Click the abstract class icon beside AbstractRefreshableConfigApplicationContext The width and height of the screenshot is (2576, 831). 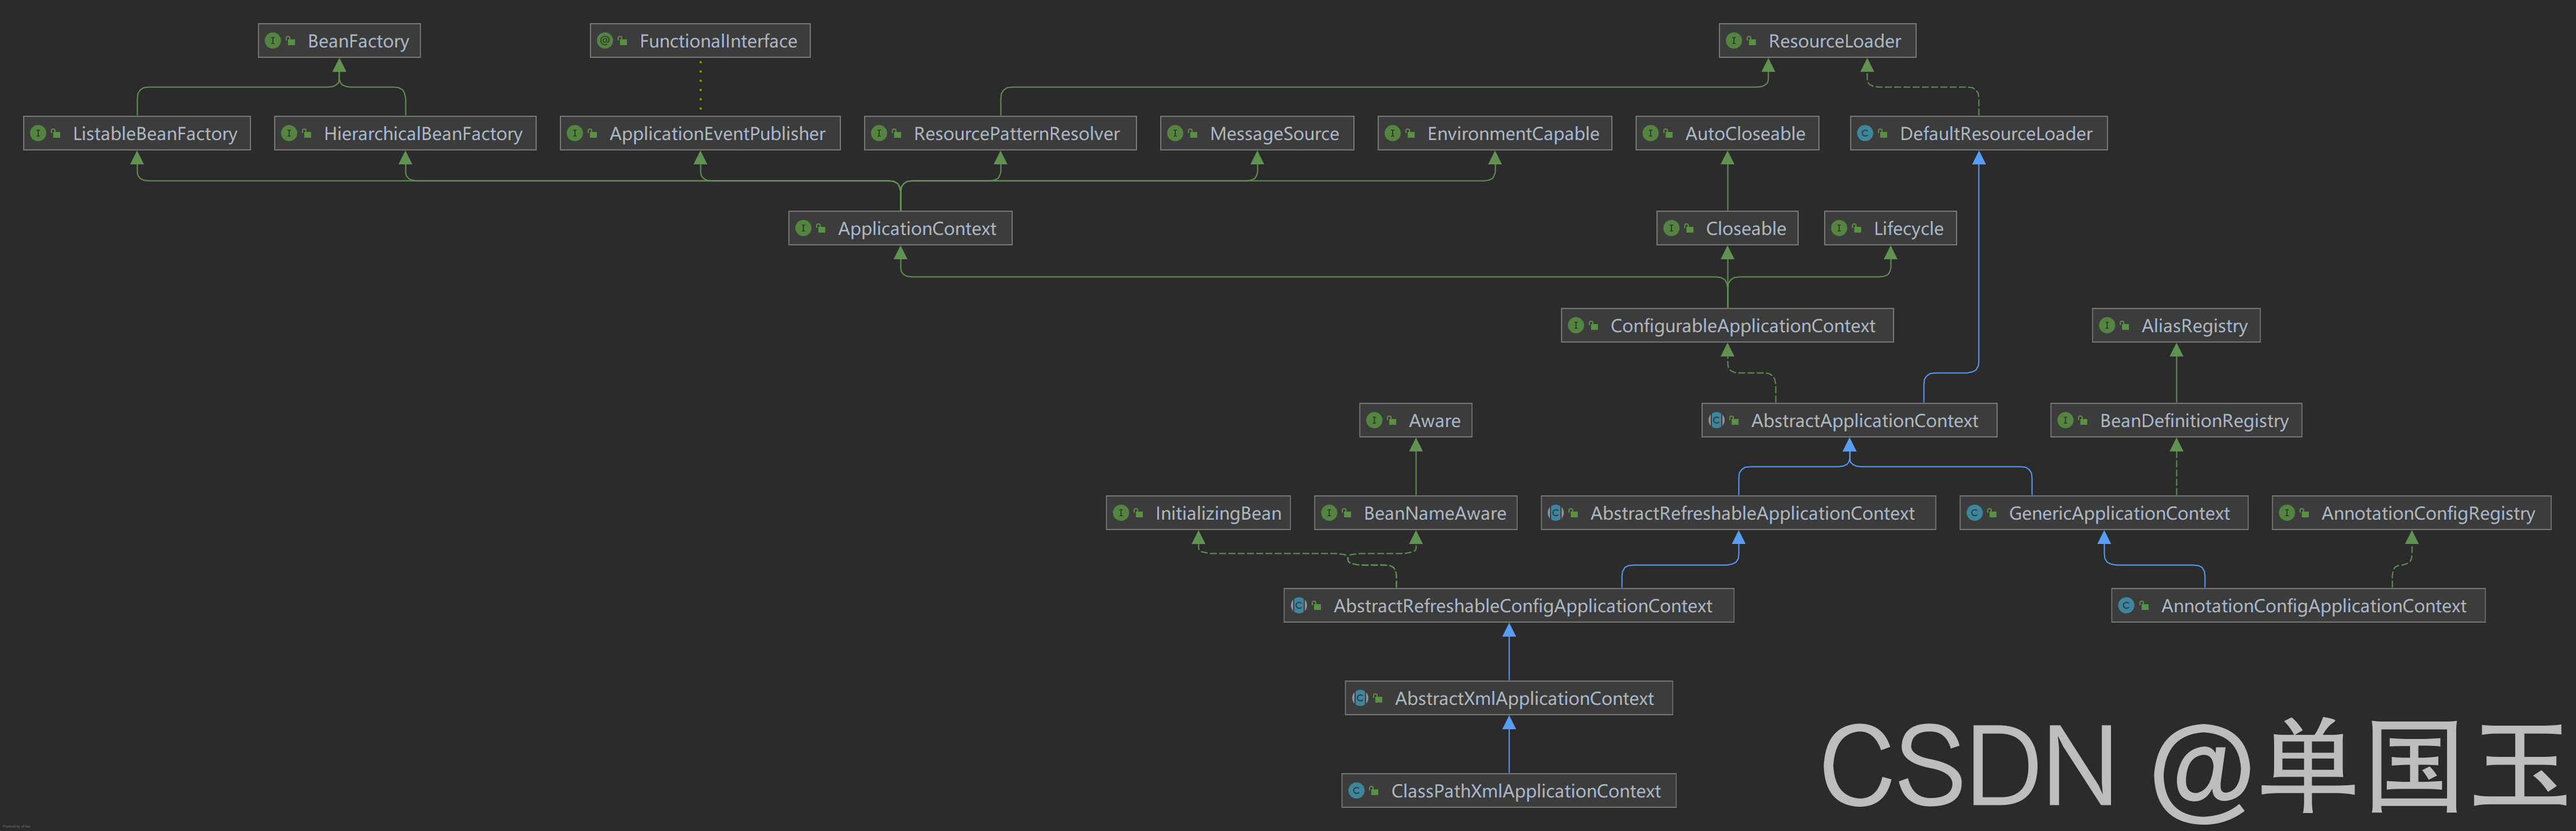click(x=1298, y=605)
